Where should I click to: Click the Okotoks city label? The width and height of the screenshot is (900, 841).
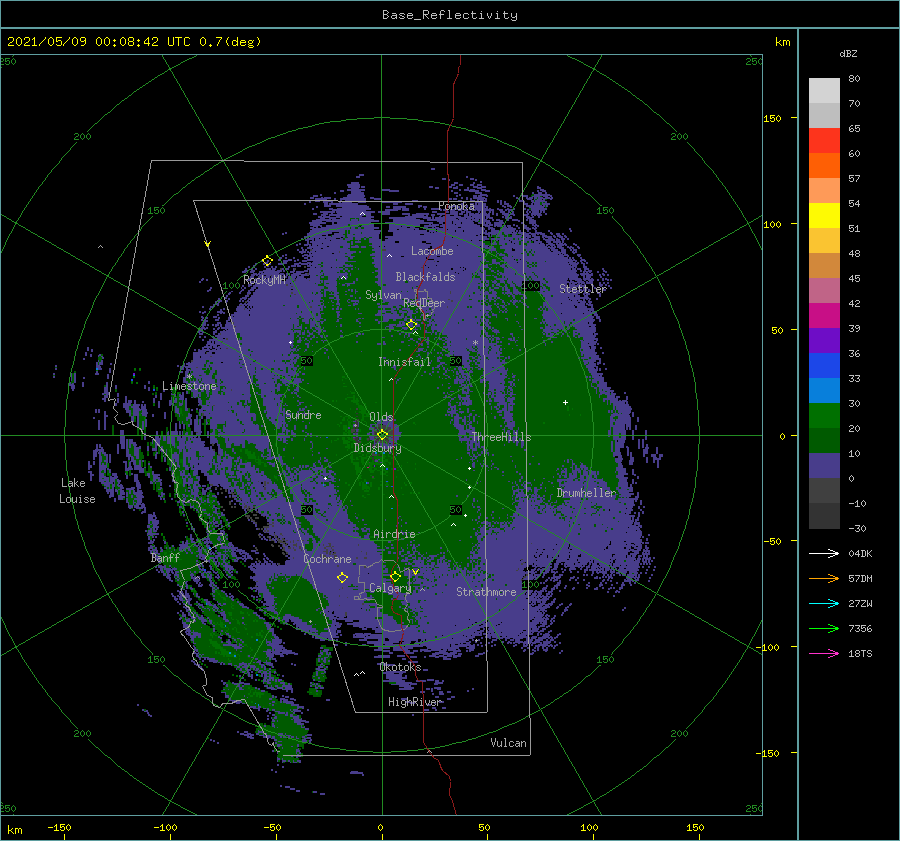click(x=400, y=667)
